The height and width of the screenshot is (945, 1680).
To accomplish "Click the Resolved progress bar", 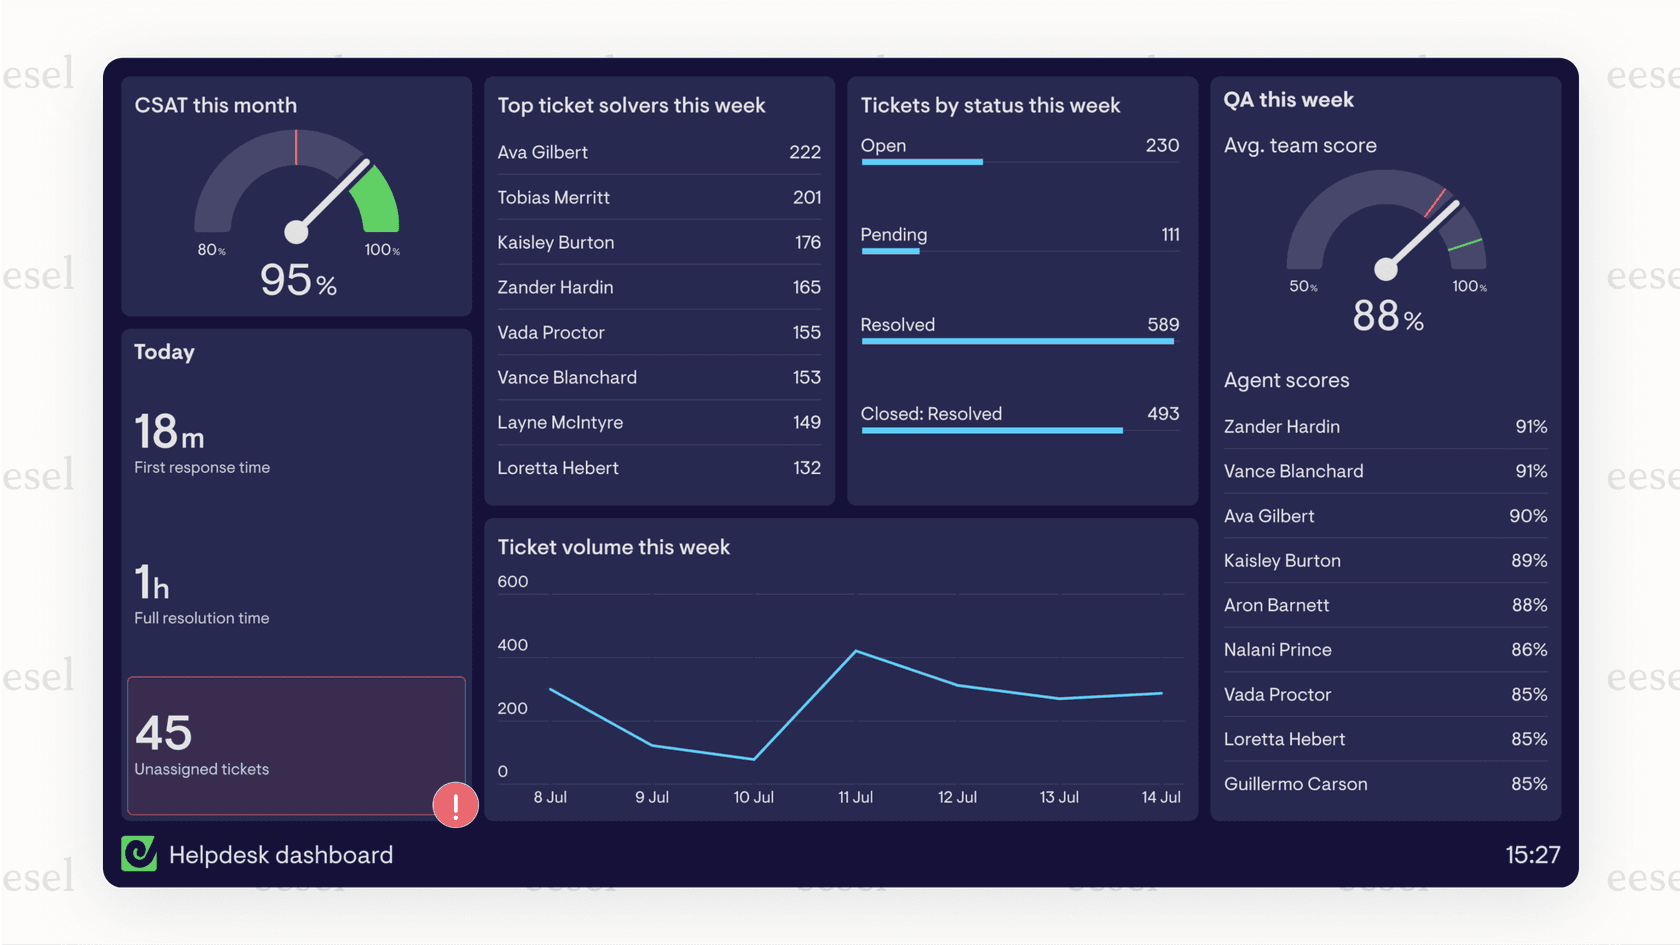I will (1017, 340).
